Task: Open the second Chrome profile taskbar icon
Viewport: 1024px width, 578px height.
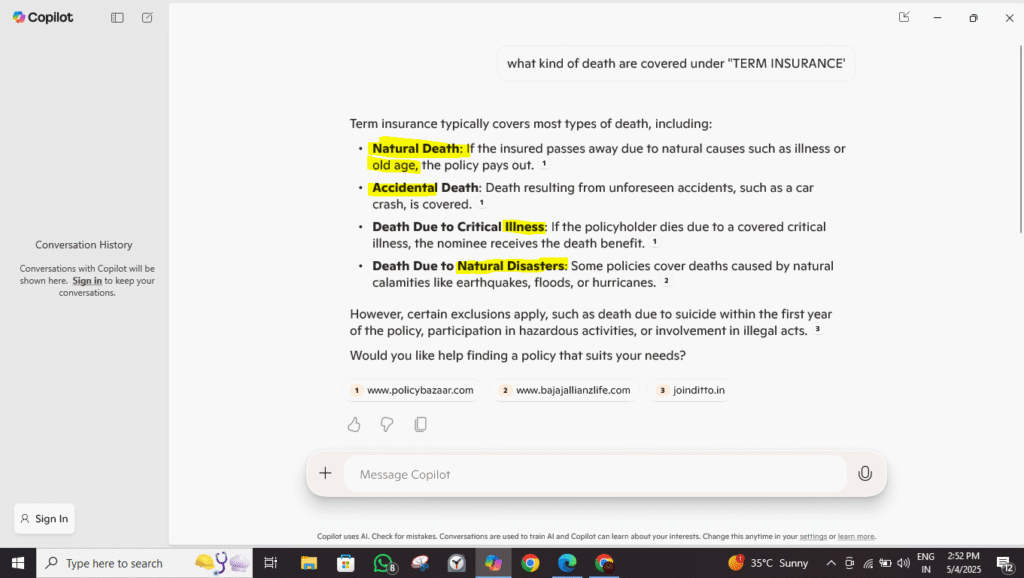Action: [604, 563]
